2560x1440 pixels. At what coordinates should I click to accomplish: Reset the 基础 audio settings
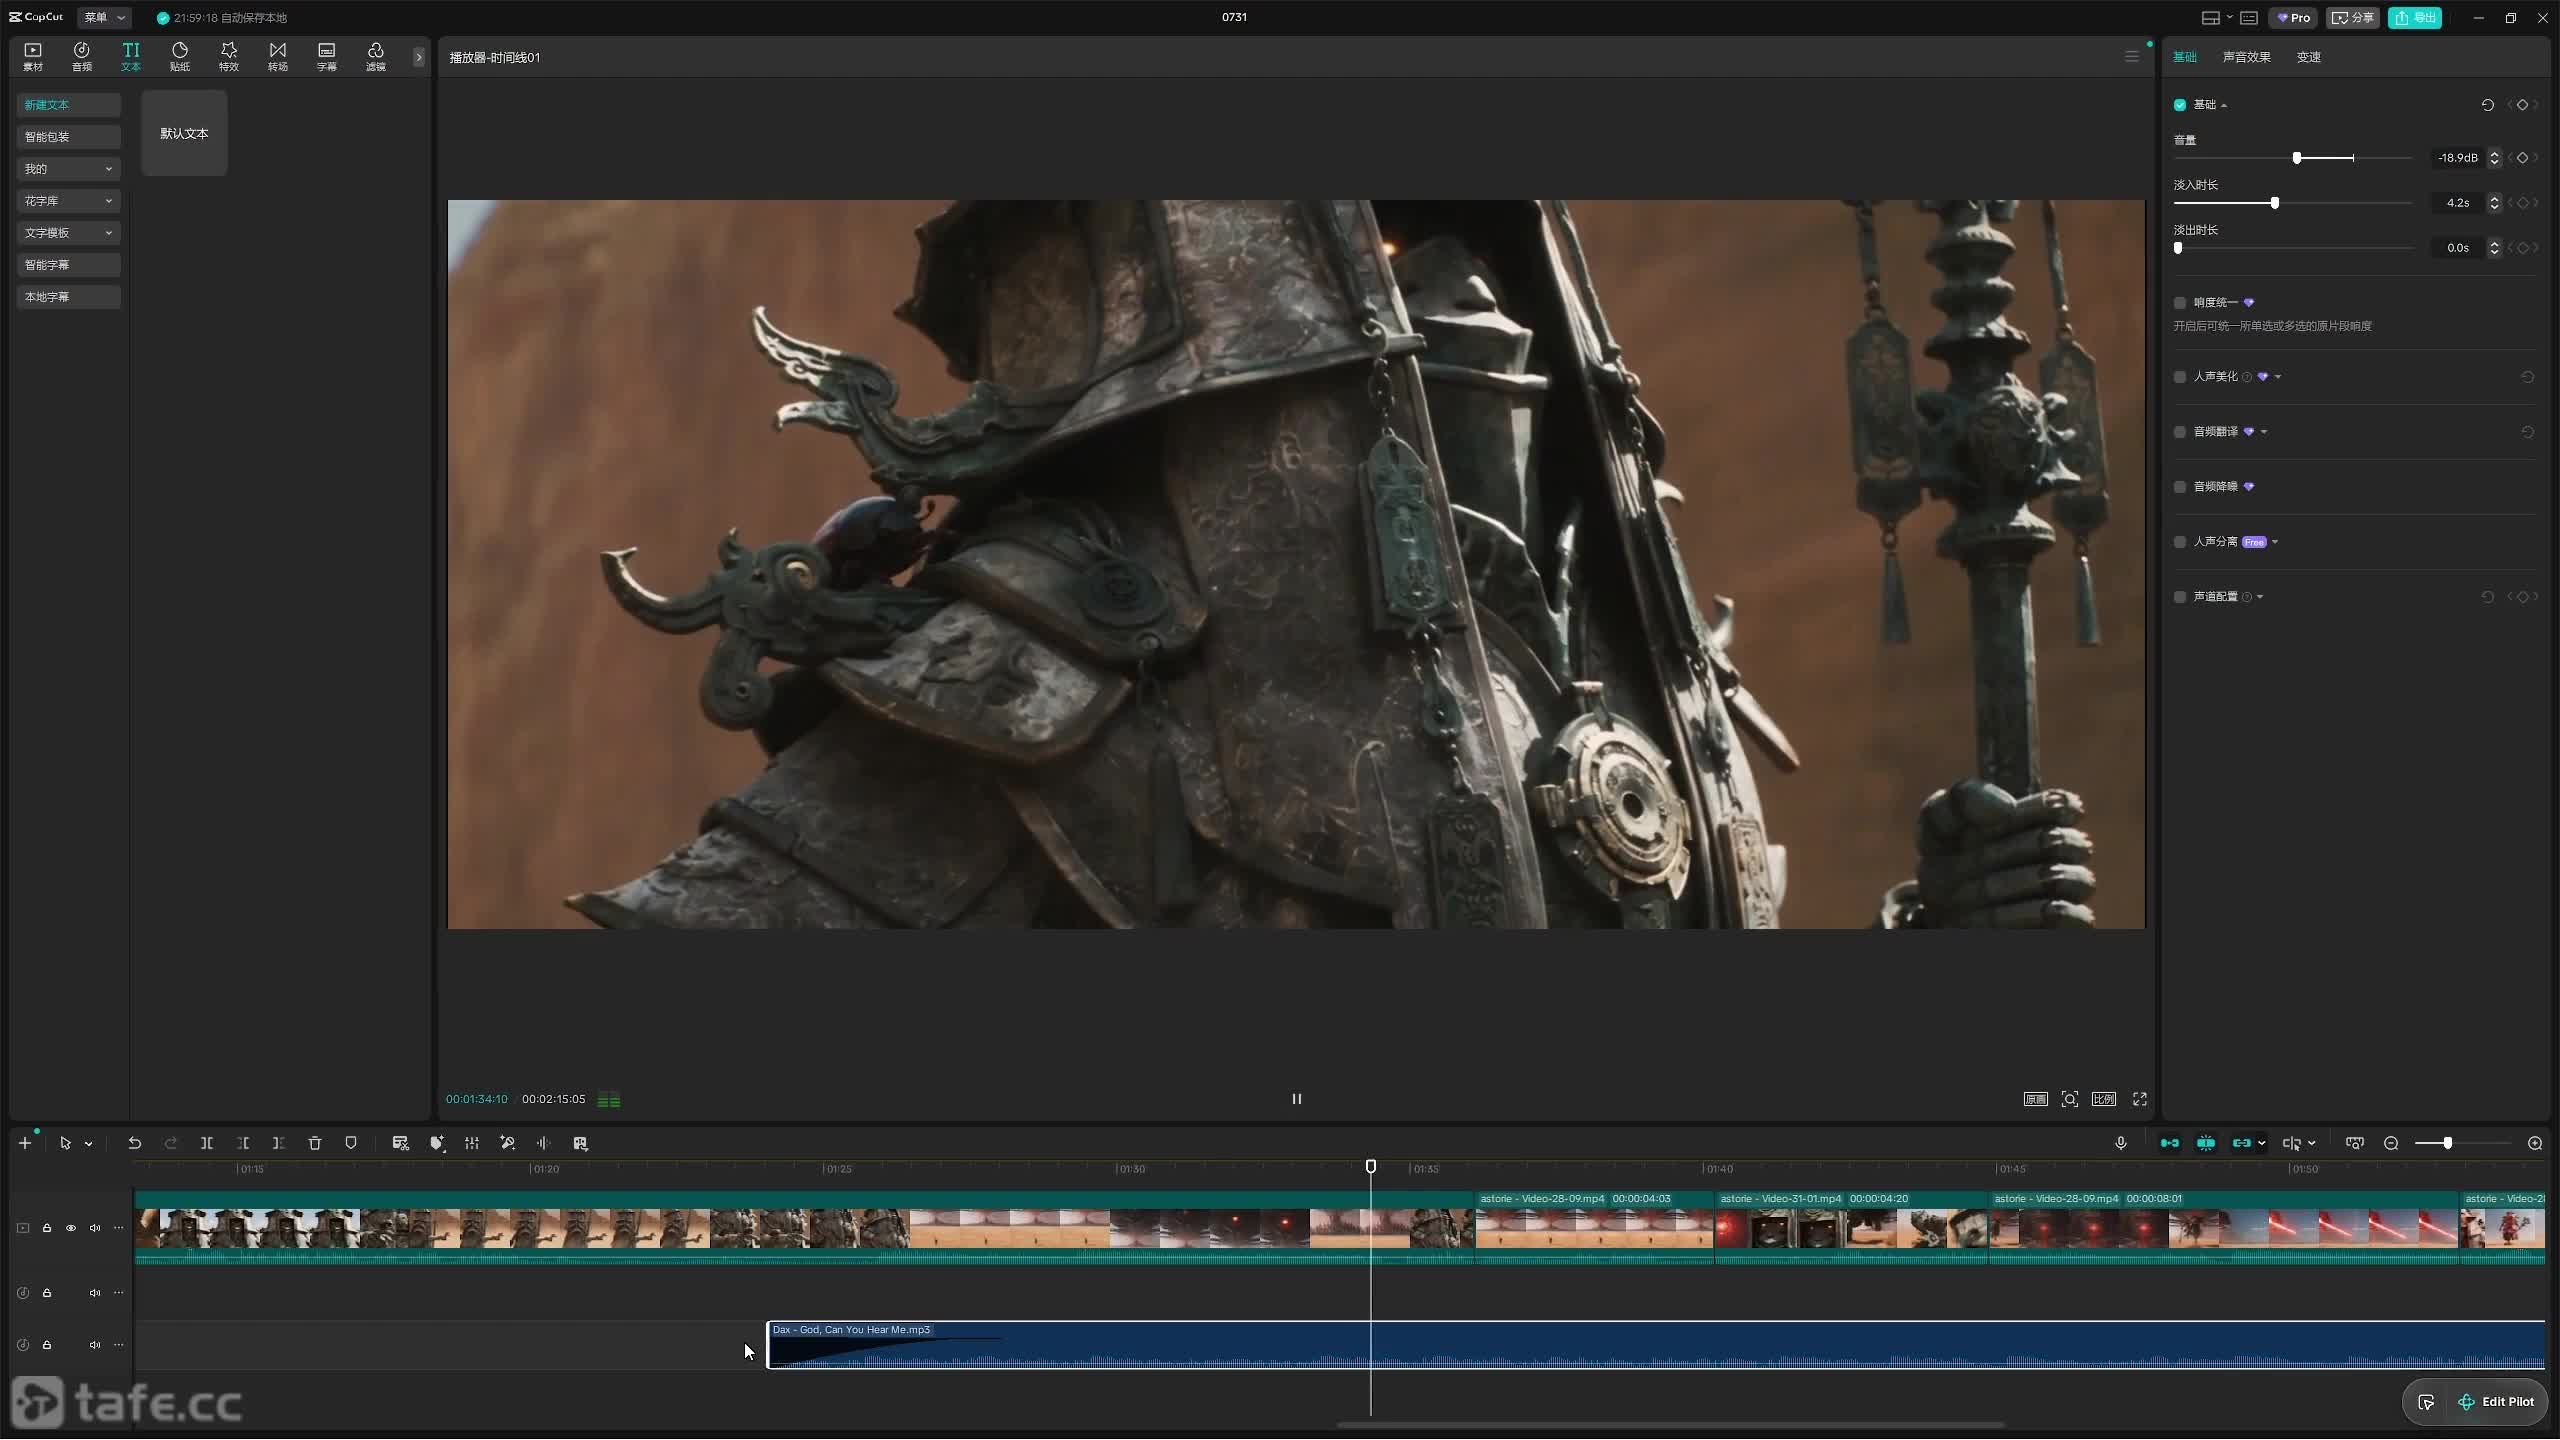(x=2488, y=105)
